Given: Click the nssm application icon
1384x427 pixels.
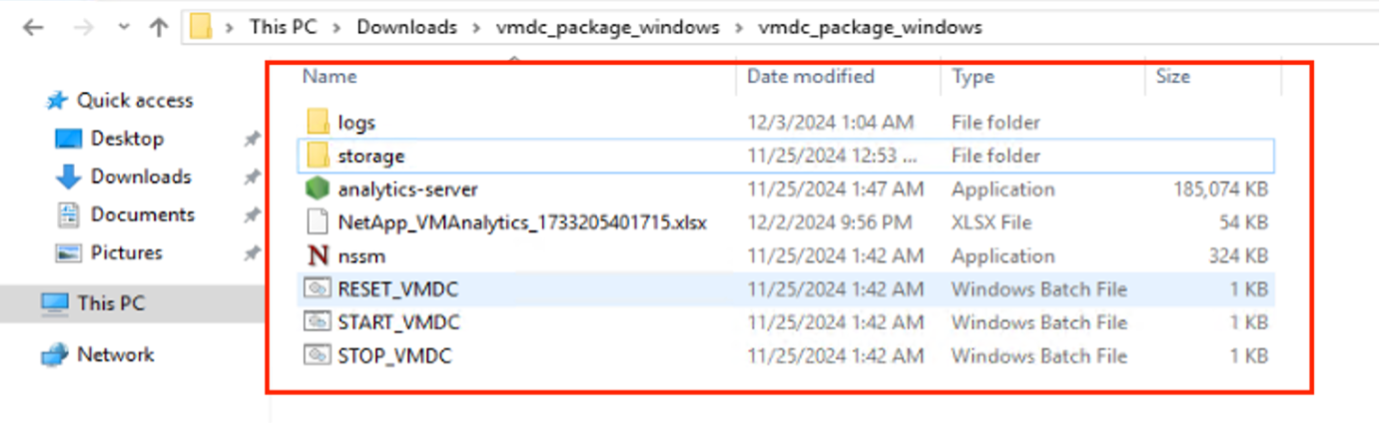Looking at the screenshot, I should click(x=318, y=256).
